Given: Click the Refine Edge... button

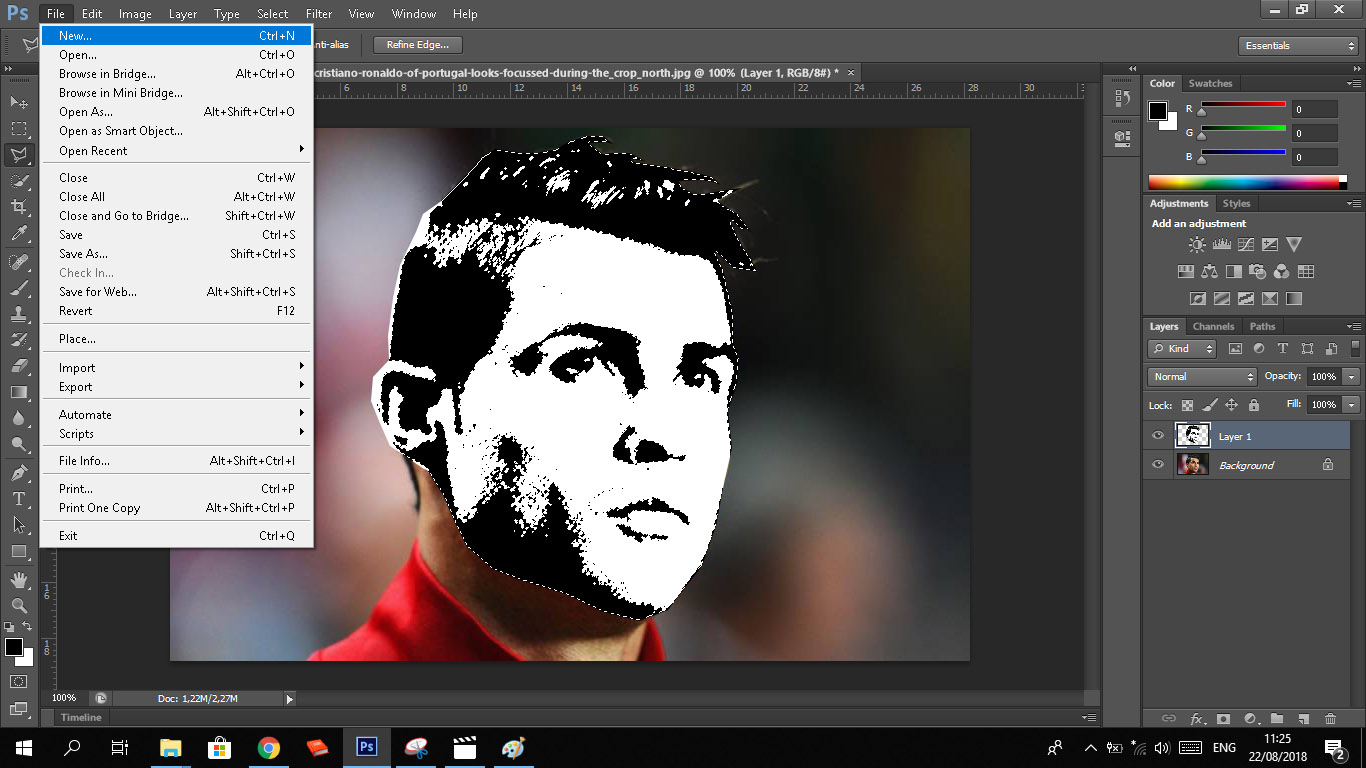Looking at the screenshot, I should (x=418, y=45).
